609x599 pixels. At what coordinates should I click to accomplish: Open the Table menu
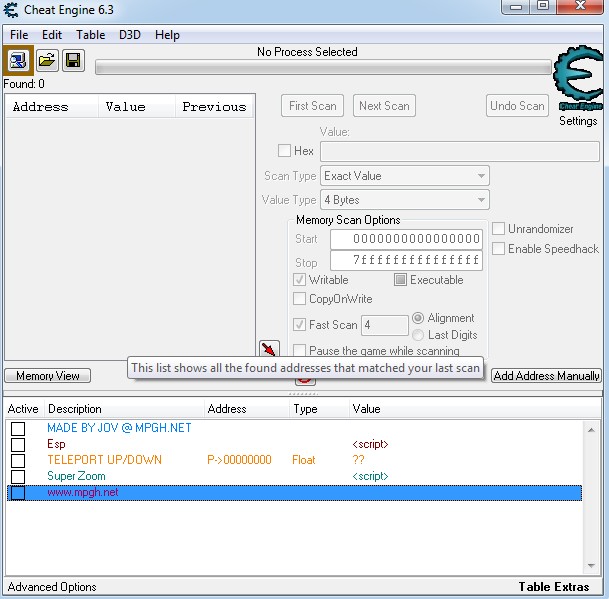click(x=90, y=35)
